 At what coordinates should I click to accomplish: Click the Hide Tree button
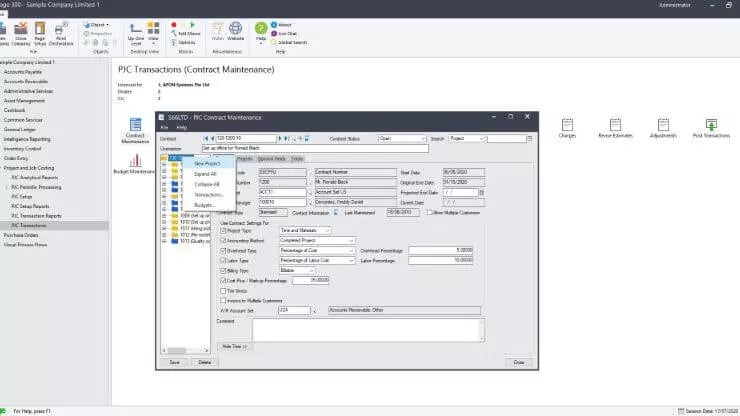pos(235,347)
